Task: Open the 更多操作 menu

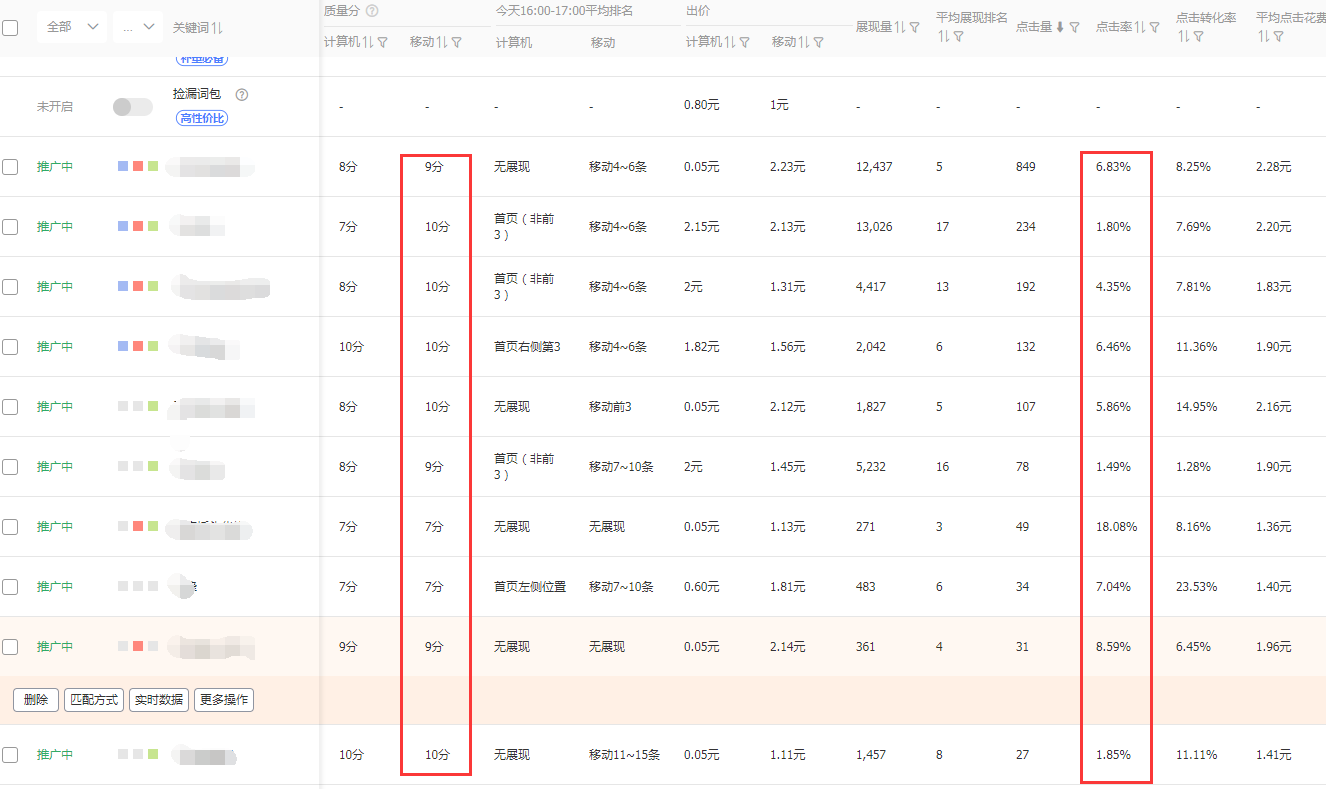Action: pyautogui.click(x=224, y=700)
